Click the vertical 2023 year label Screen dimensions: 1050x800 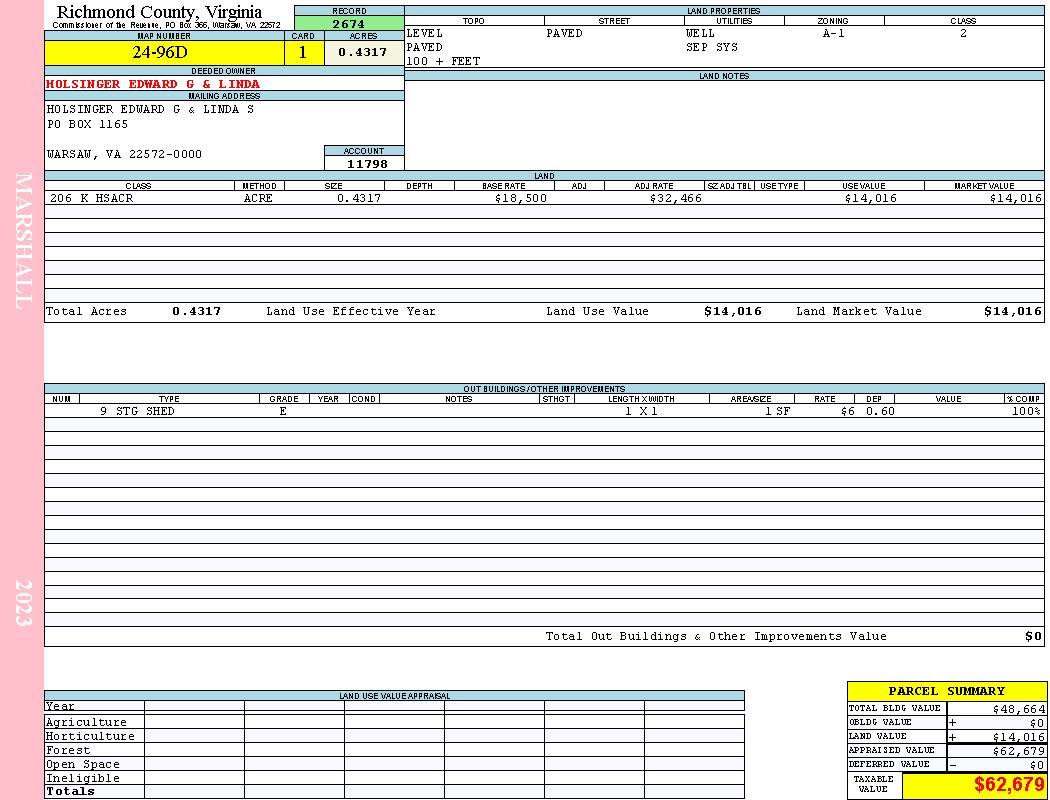(x=23, y=603)
